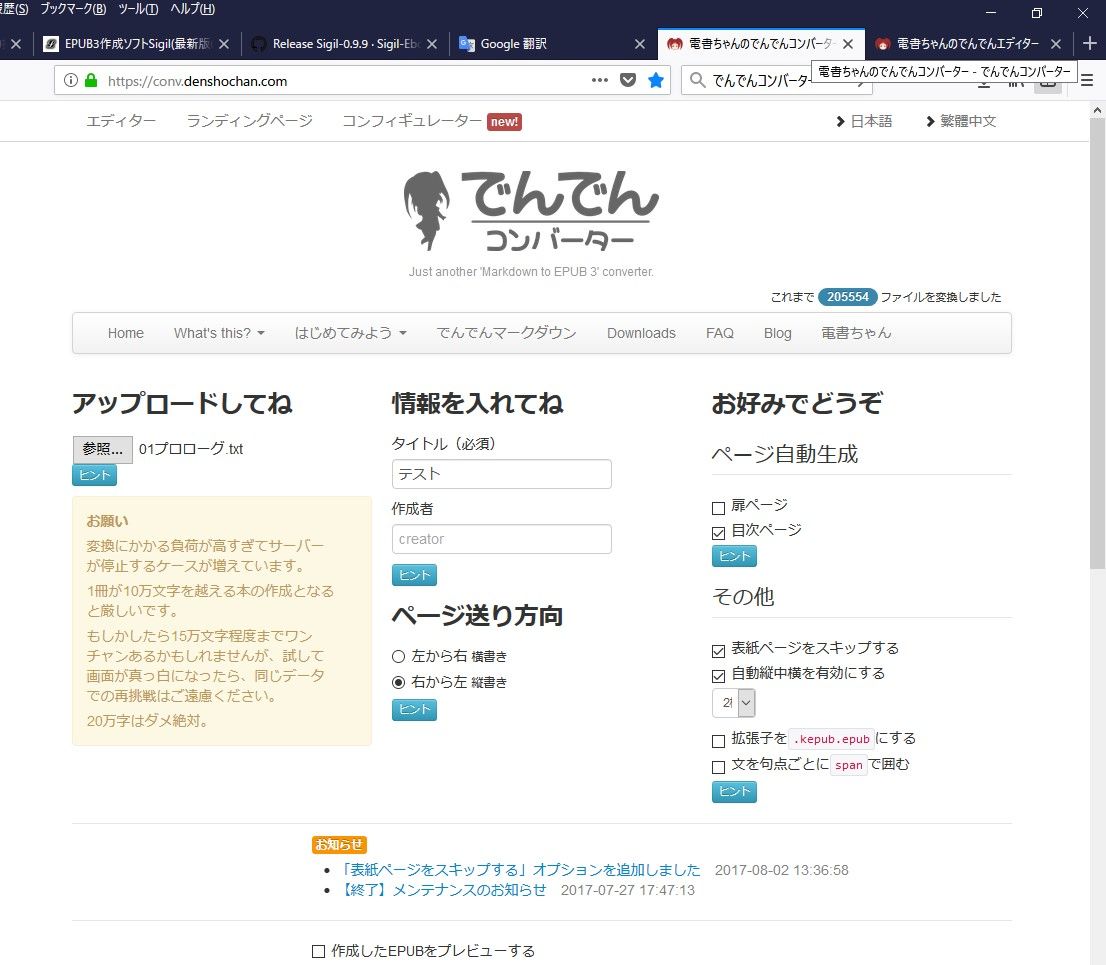
Task: Select 右から左 縦書き radio button
Action: tap(398, 682)
